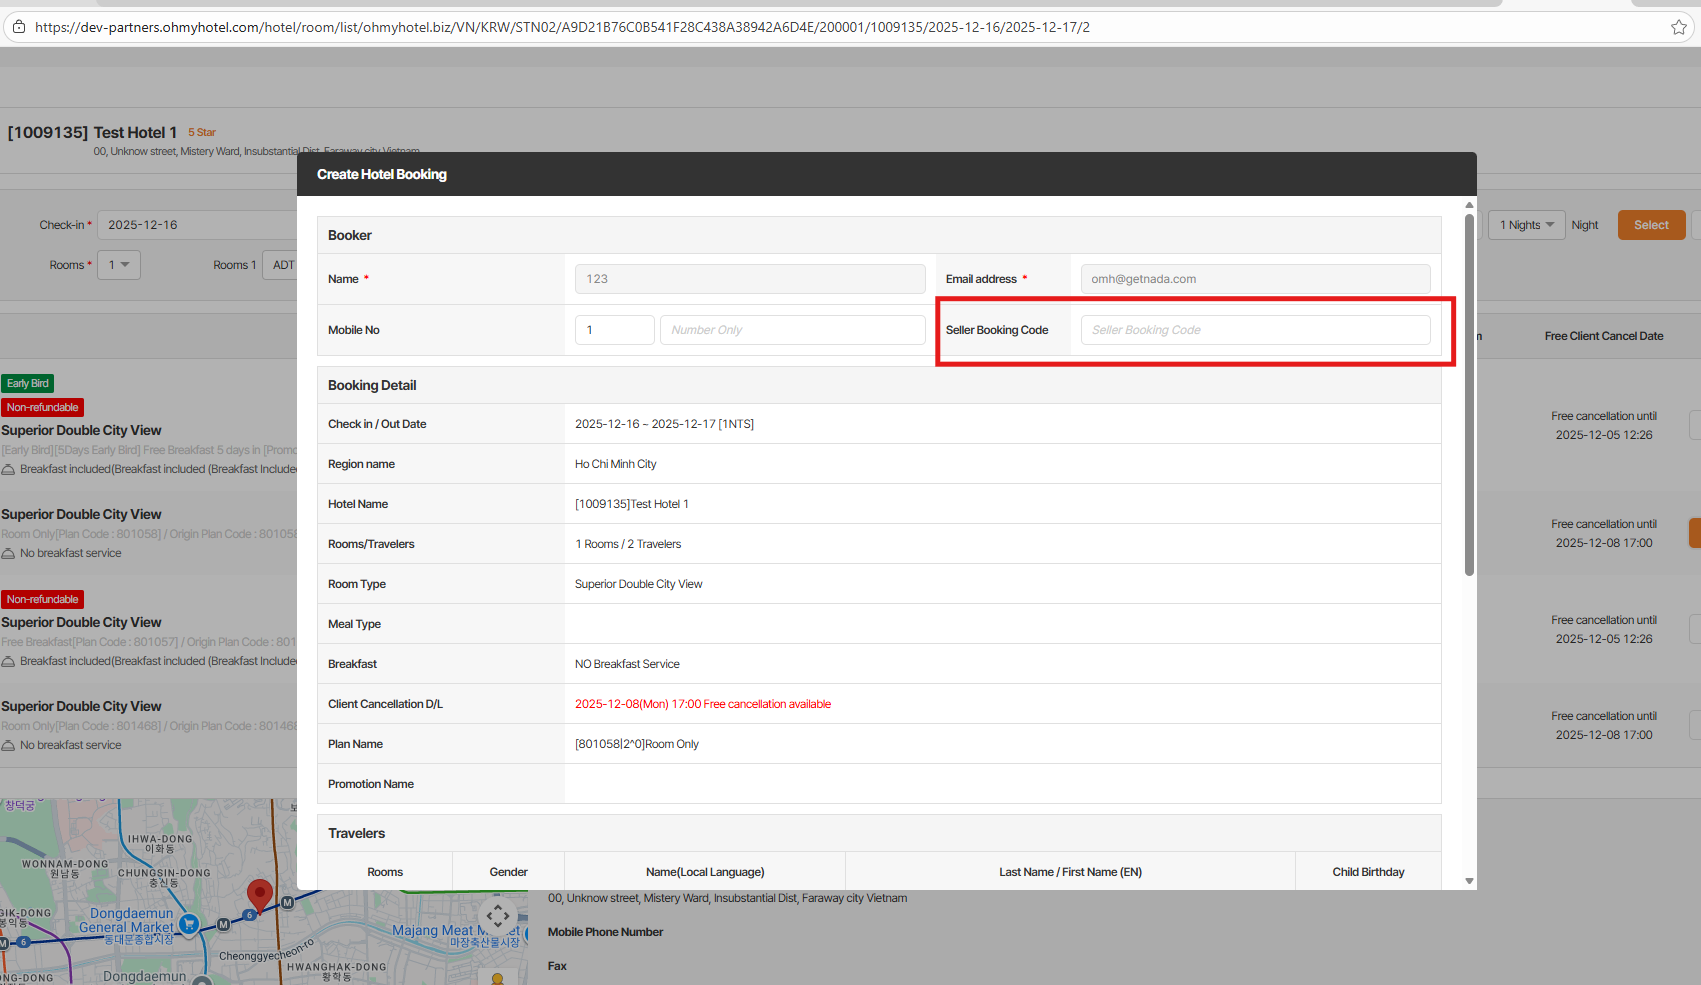This screenshot has width=1701, height=985.
Task: Click the Dongdaemun General Market shopping marker
Action: pos(189,924)
